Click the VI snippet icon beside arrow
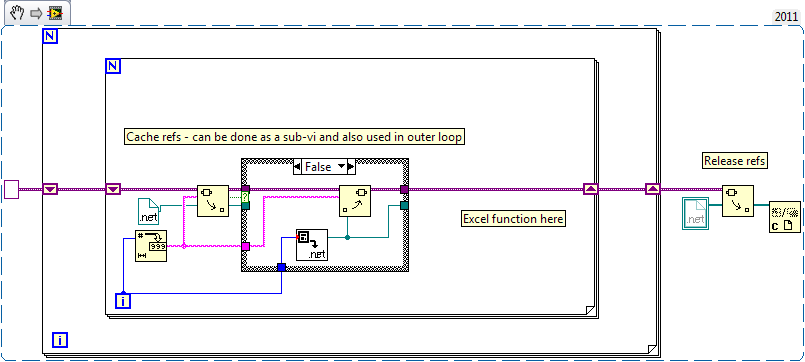805x362 pixels. pyautogui.click(x=55, y=13)
